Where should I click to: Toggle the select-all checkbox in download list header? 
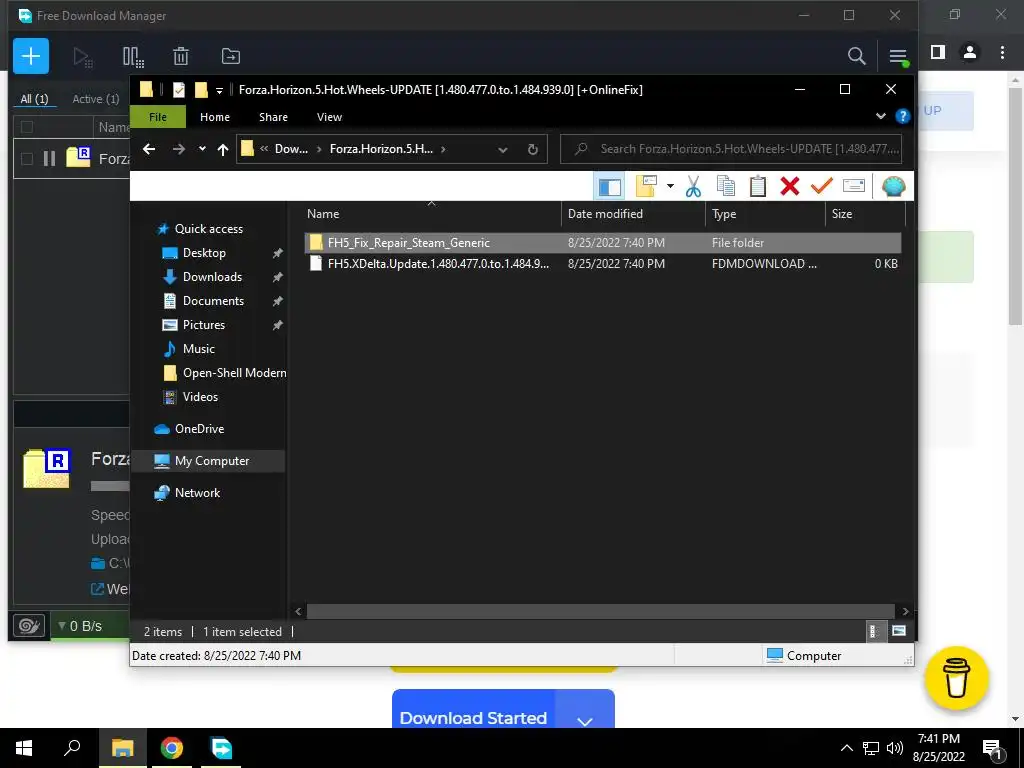27,127
